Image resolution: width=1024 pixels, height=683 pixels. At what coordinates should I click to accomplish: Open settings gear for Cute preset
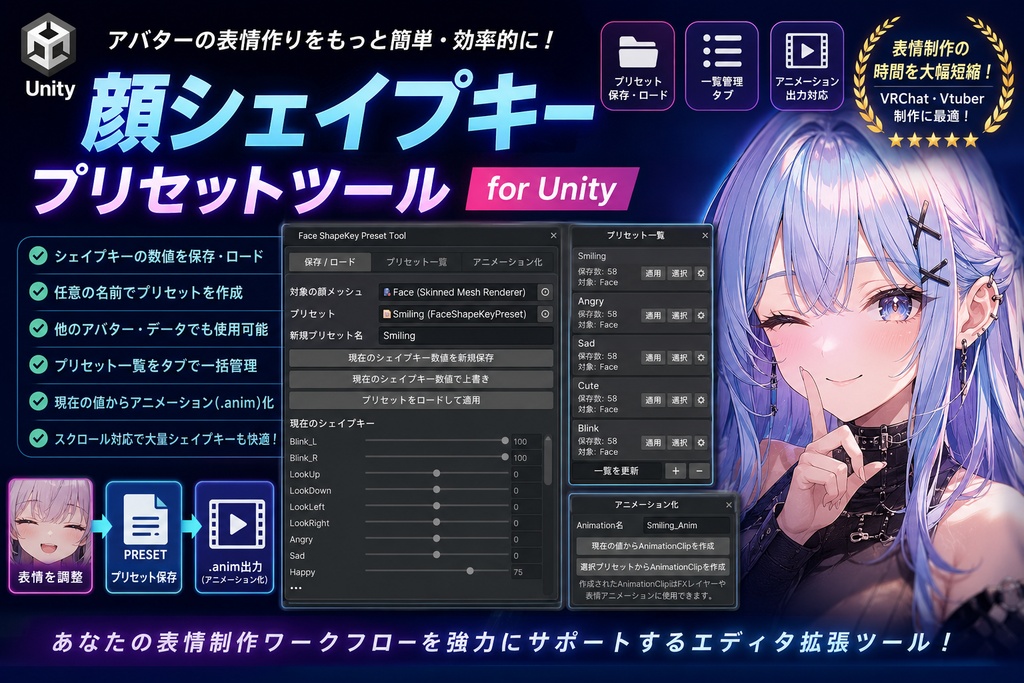(x=701, y=400)
